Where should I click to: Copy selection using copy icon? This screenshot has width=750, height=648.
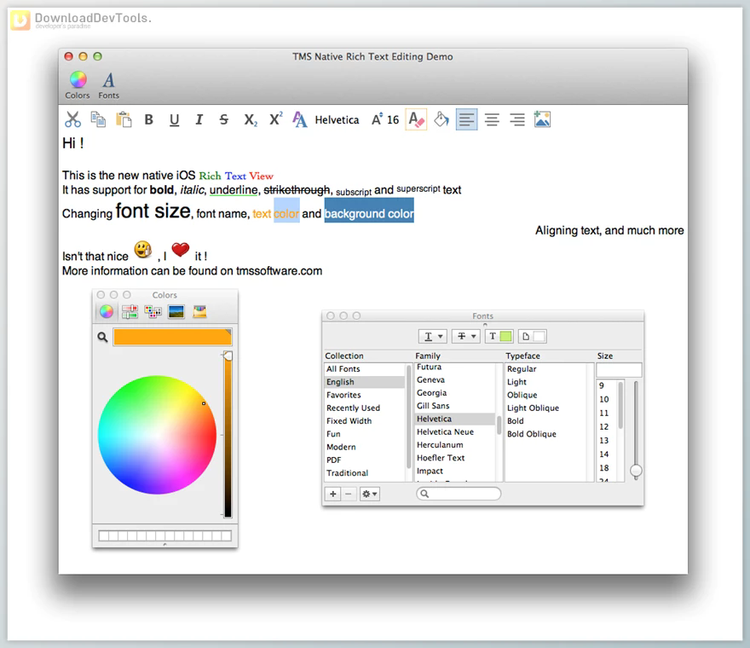98,119
